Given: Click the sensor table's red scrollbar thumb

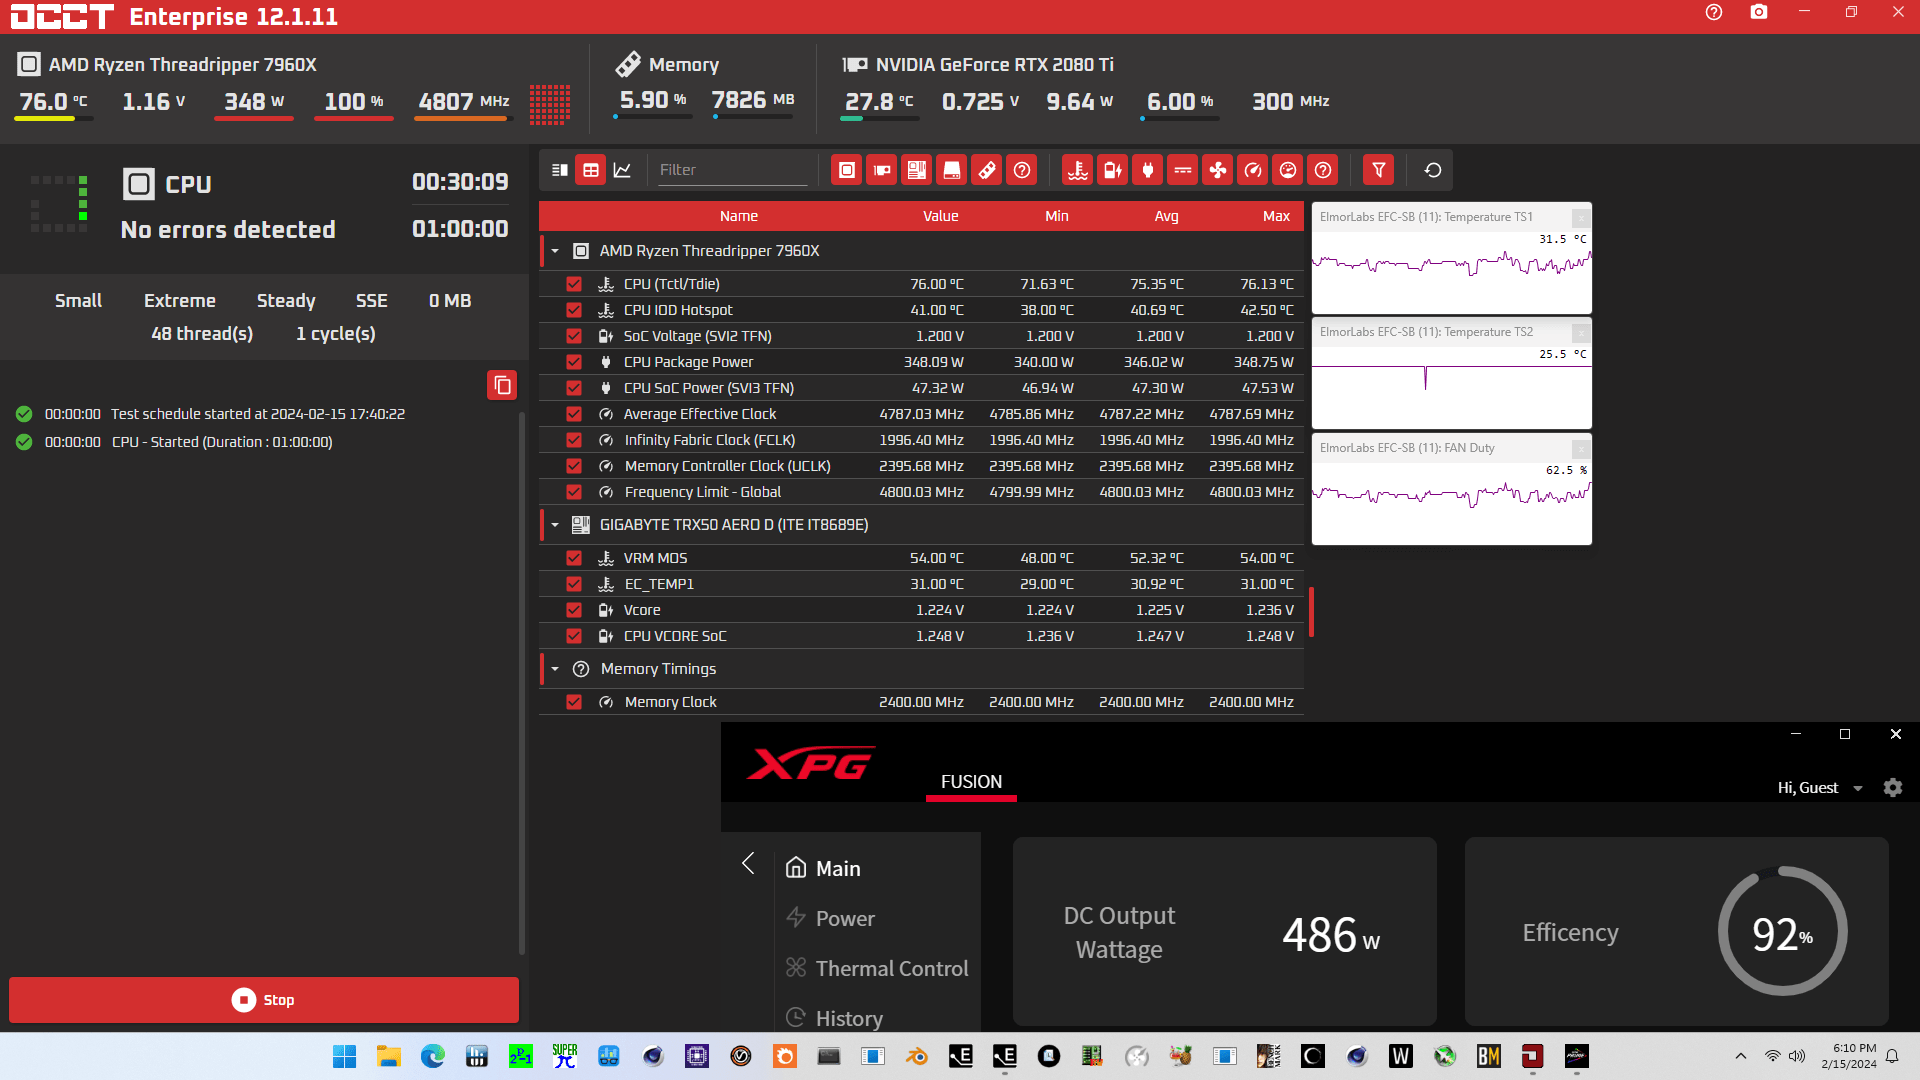Looking at the screenshot, I should click(x=1311, y=612).
